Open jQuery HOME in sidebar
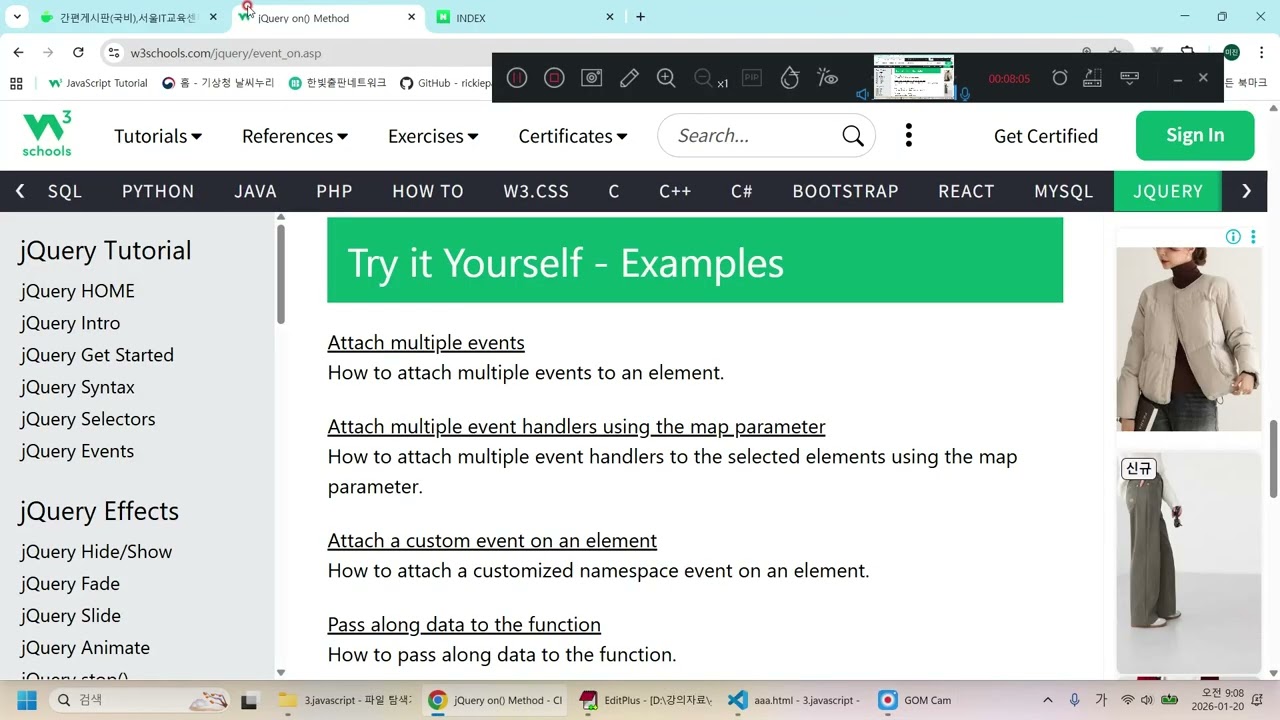 pyautogui.click(x=77, y=291)
